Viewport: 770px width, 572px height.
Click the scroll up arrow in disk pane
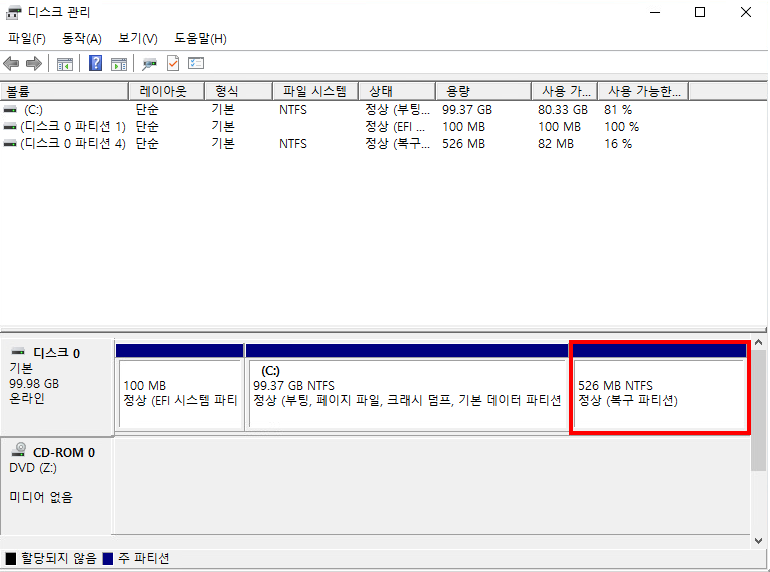click(x=758, y=342)
